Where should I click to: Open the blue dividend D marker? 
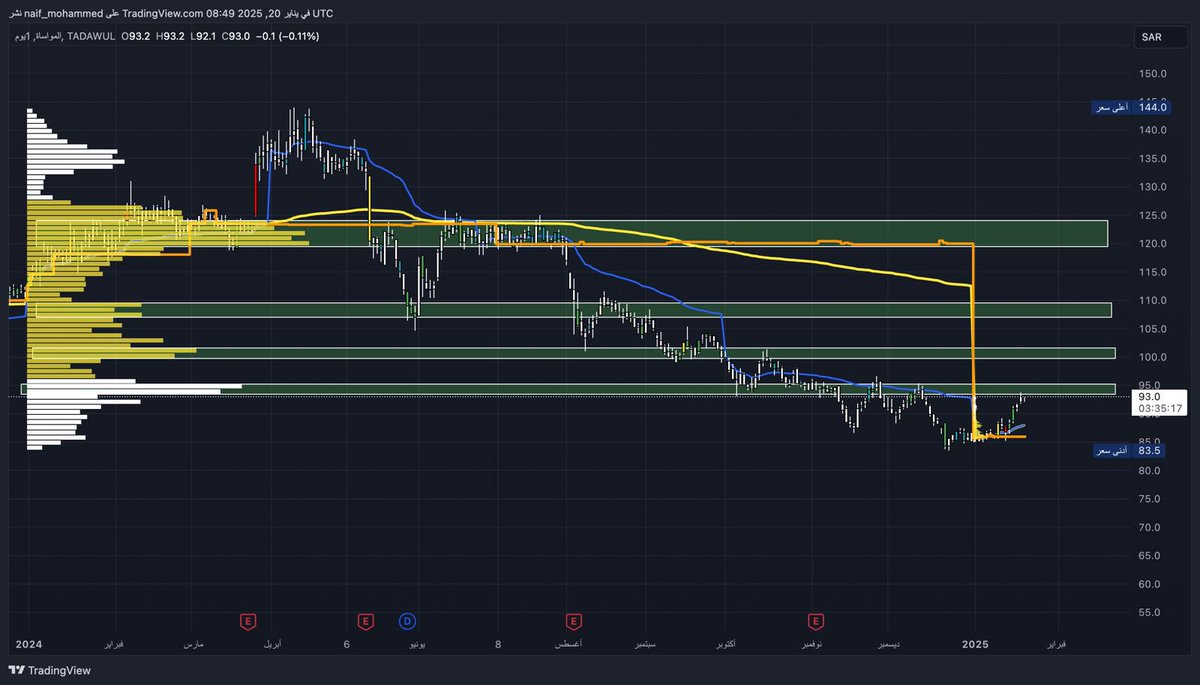click(407, 622)
